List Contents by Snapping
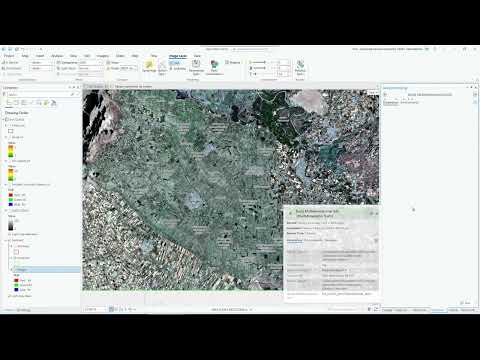The image size is (480, 360). pos(39,103)
